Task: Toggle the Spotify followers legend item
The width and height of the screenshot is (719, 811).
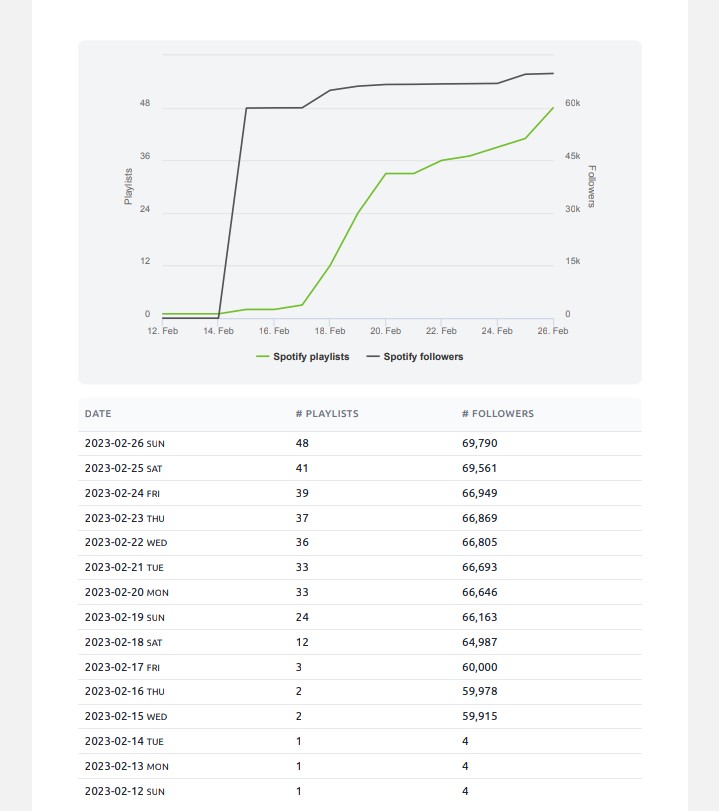Action: coord(415,356)
